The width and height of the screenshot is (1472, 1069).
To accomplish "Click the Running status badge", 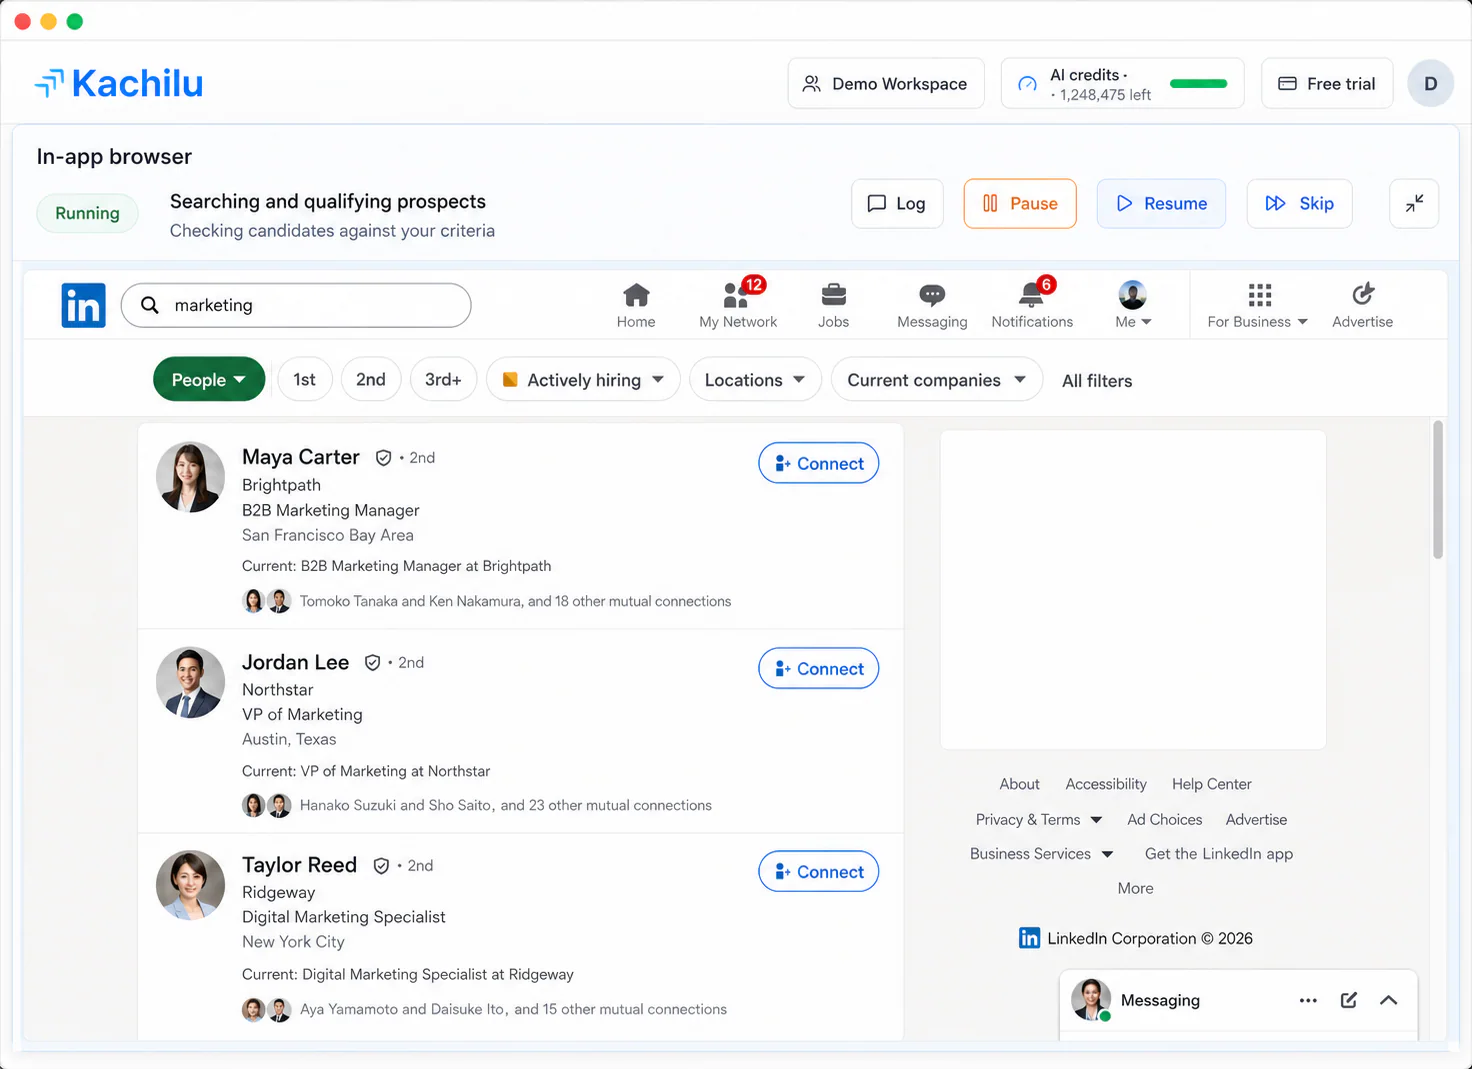I will 87,213.
